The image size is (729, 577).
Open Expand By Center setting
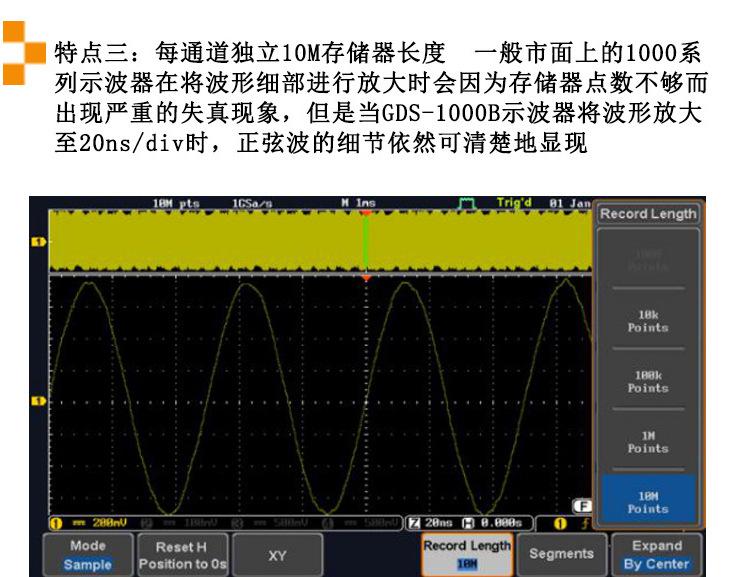(656, 555)
